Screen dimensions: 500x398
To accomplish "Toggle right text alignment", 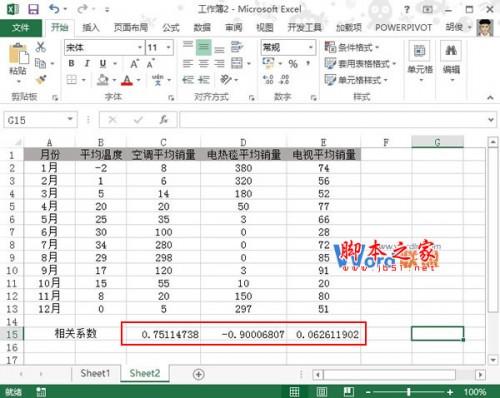I will [x=219, y=63].
